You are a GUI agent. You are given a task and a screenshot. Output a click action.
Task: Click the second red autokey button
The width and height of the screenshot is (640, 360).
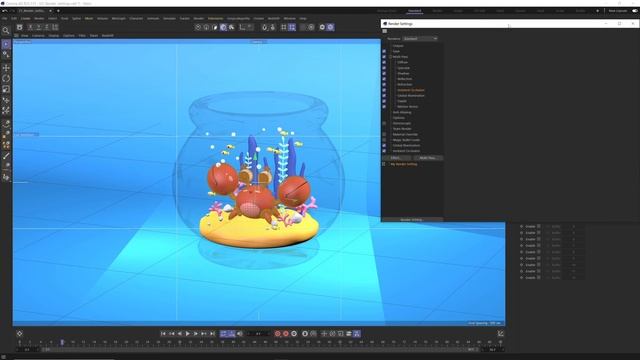(286, 333)
